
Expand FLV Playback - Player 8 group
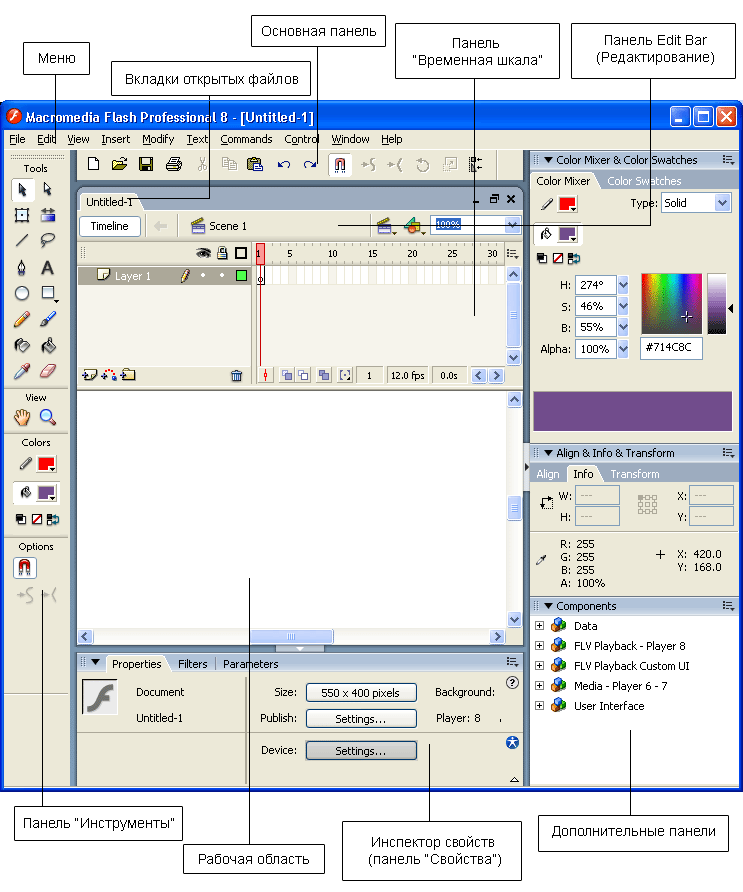coord(539,646)
